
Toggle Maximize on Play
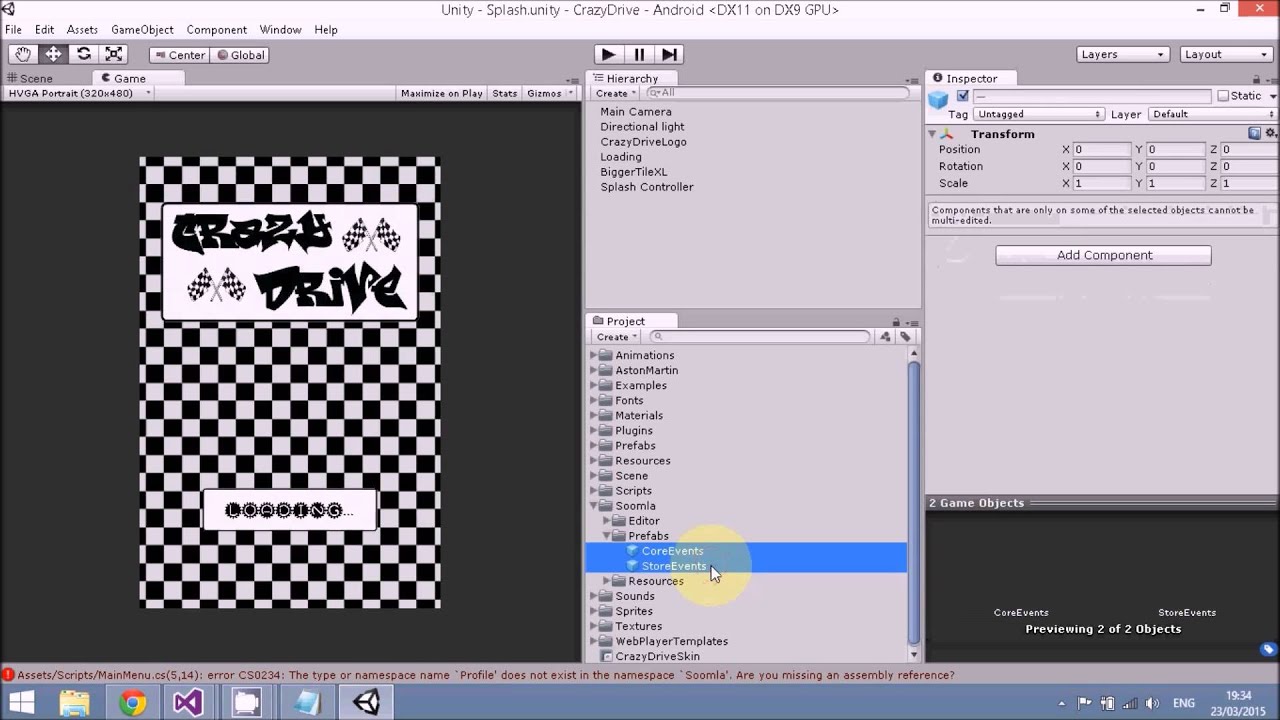coord(441,93)
